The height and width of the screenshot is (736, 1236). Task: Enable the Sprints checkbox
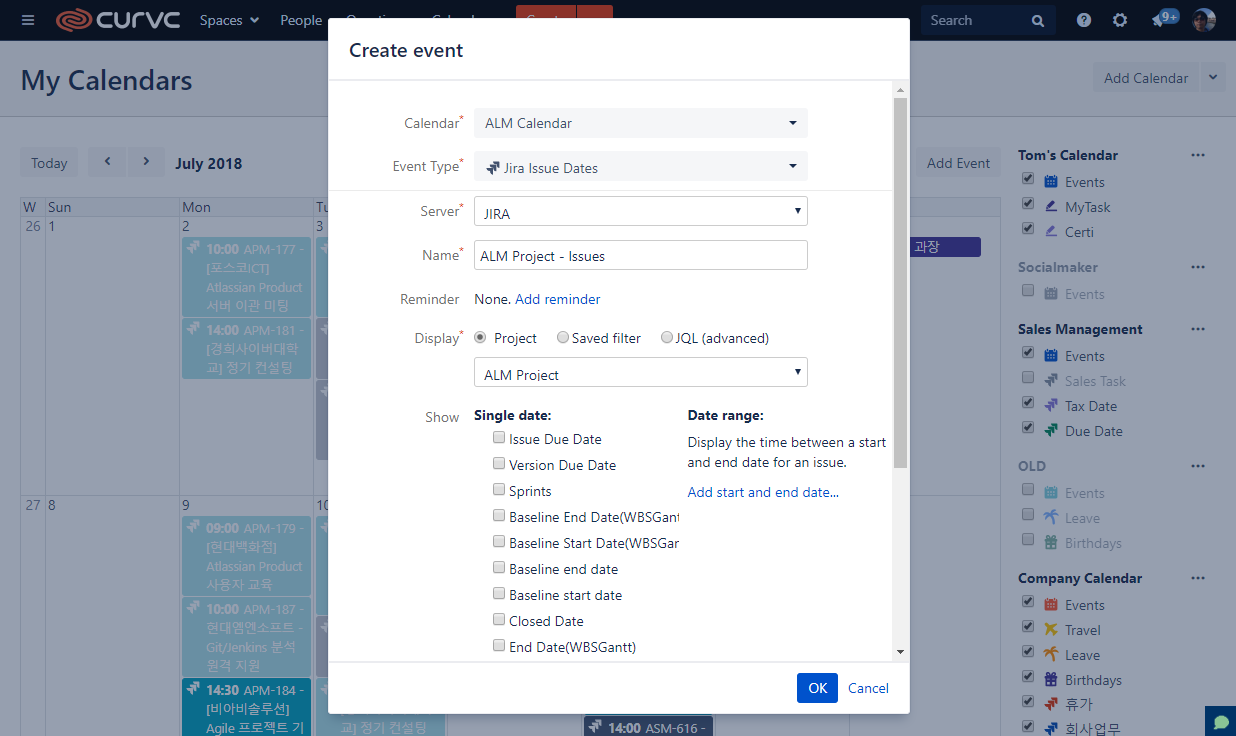499,490
